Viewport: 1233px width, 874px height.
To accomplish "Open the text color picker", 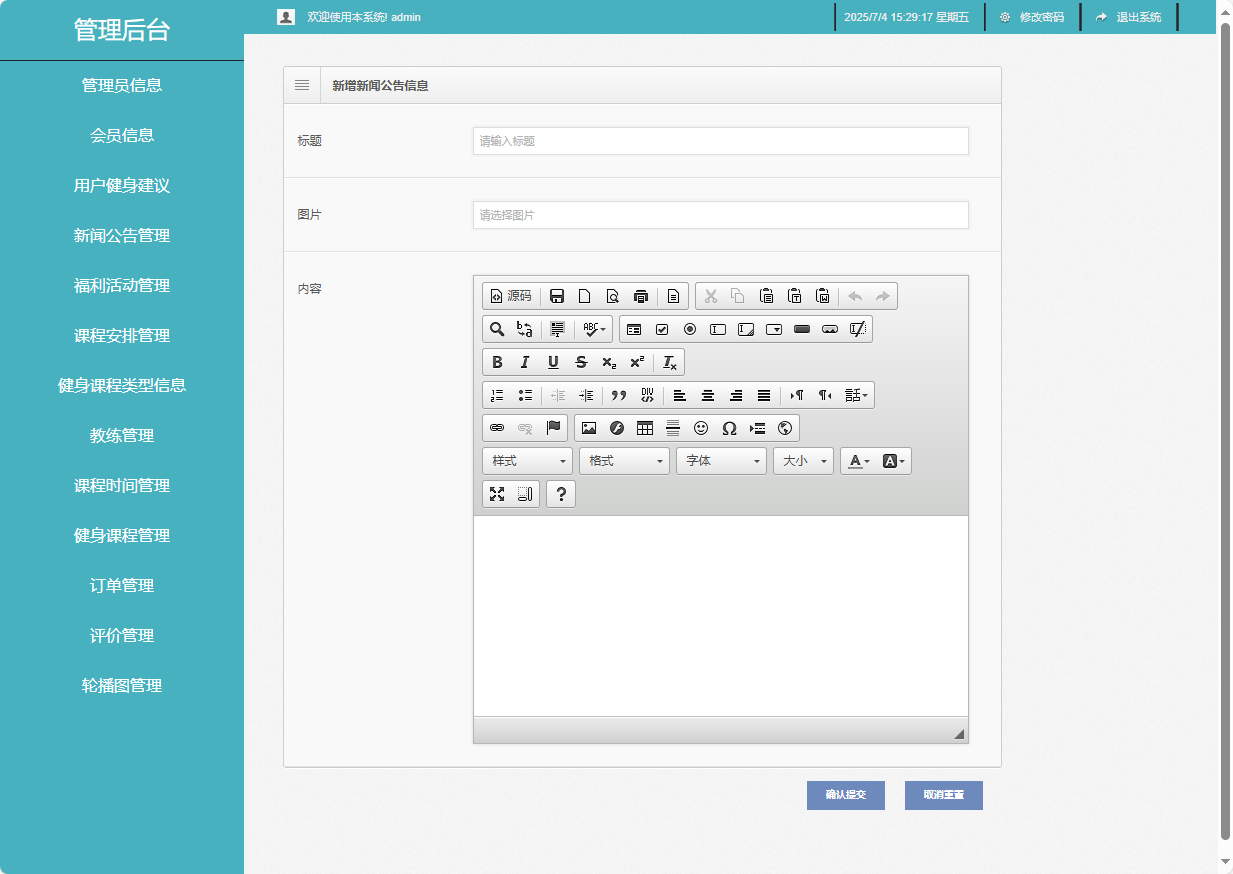I will pos(858,461).
